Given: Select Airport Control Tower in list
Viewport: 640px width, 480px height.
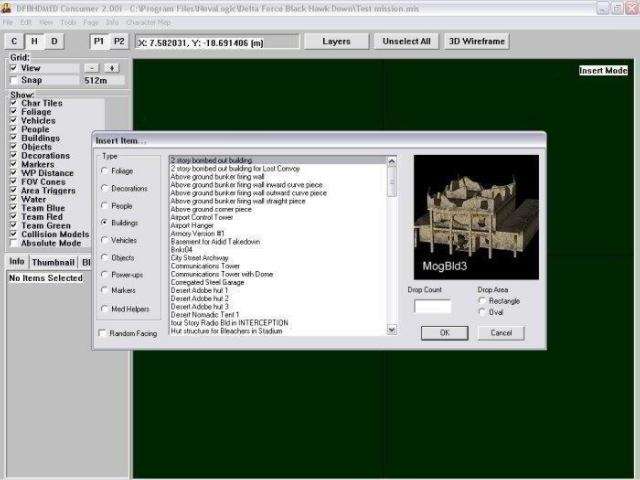Looking at the screenshot, I should click(x=202, y=217).
